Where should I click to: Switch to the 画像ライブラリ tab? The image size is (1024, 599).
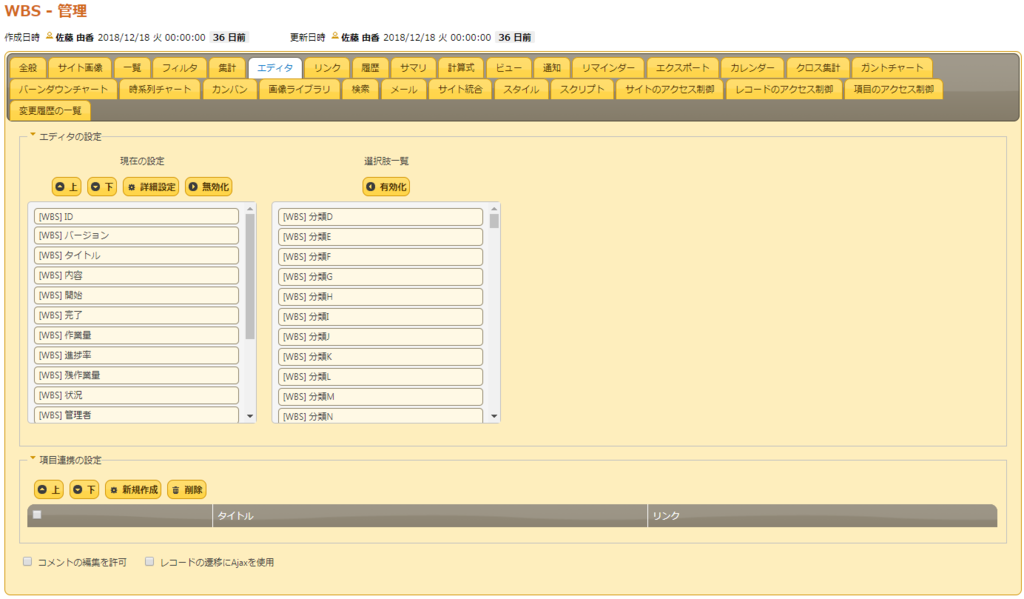point(299,89)
